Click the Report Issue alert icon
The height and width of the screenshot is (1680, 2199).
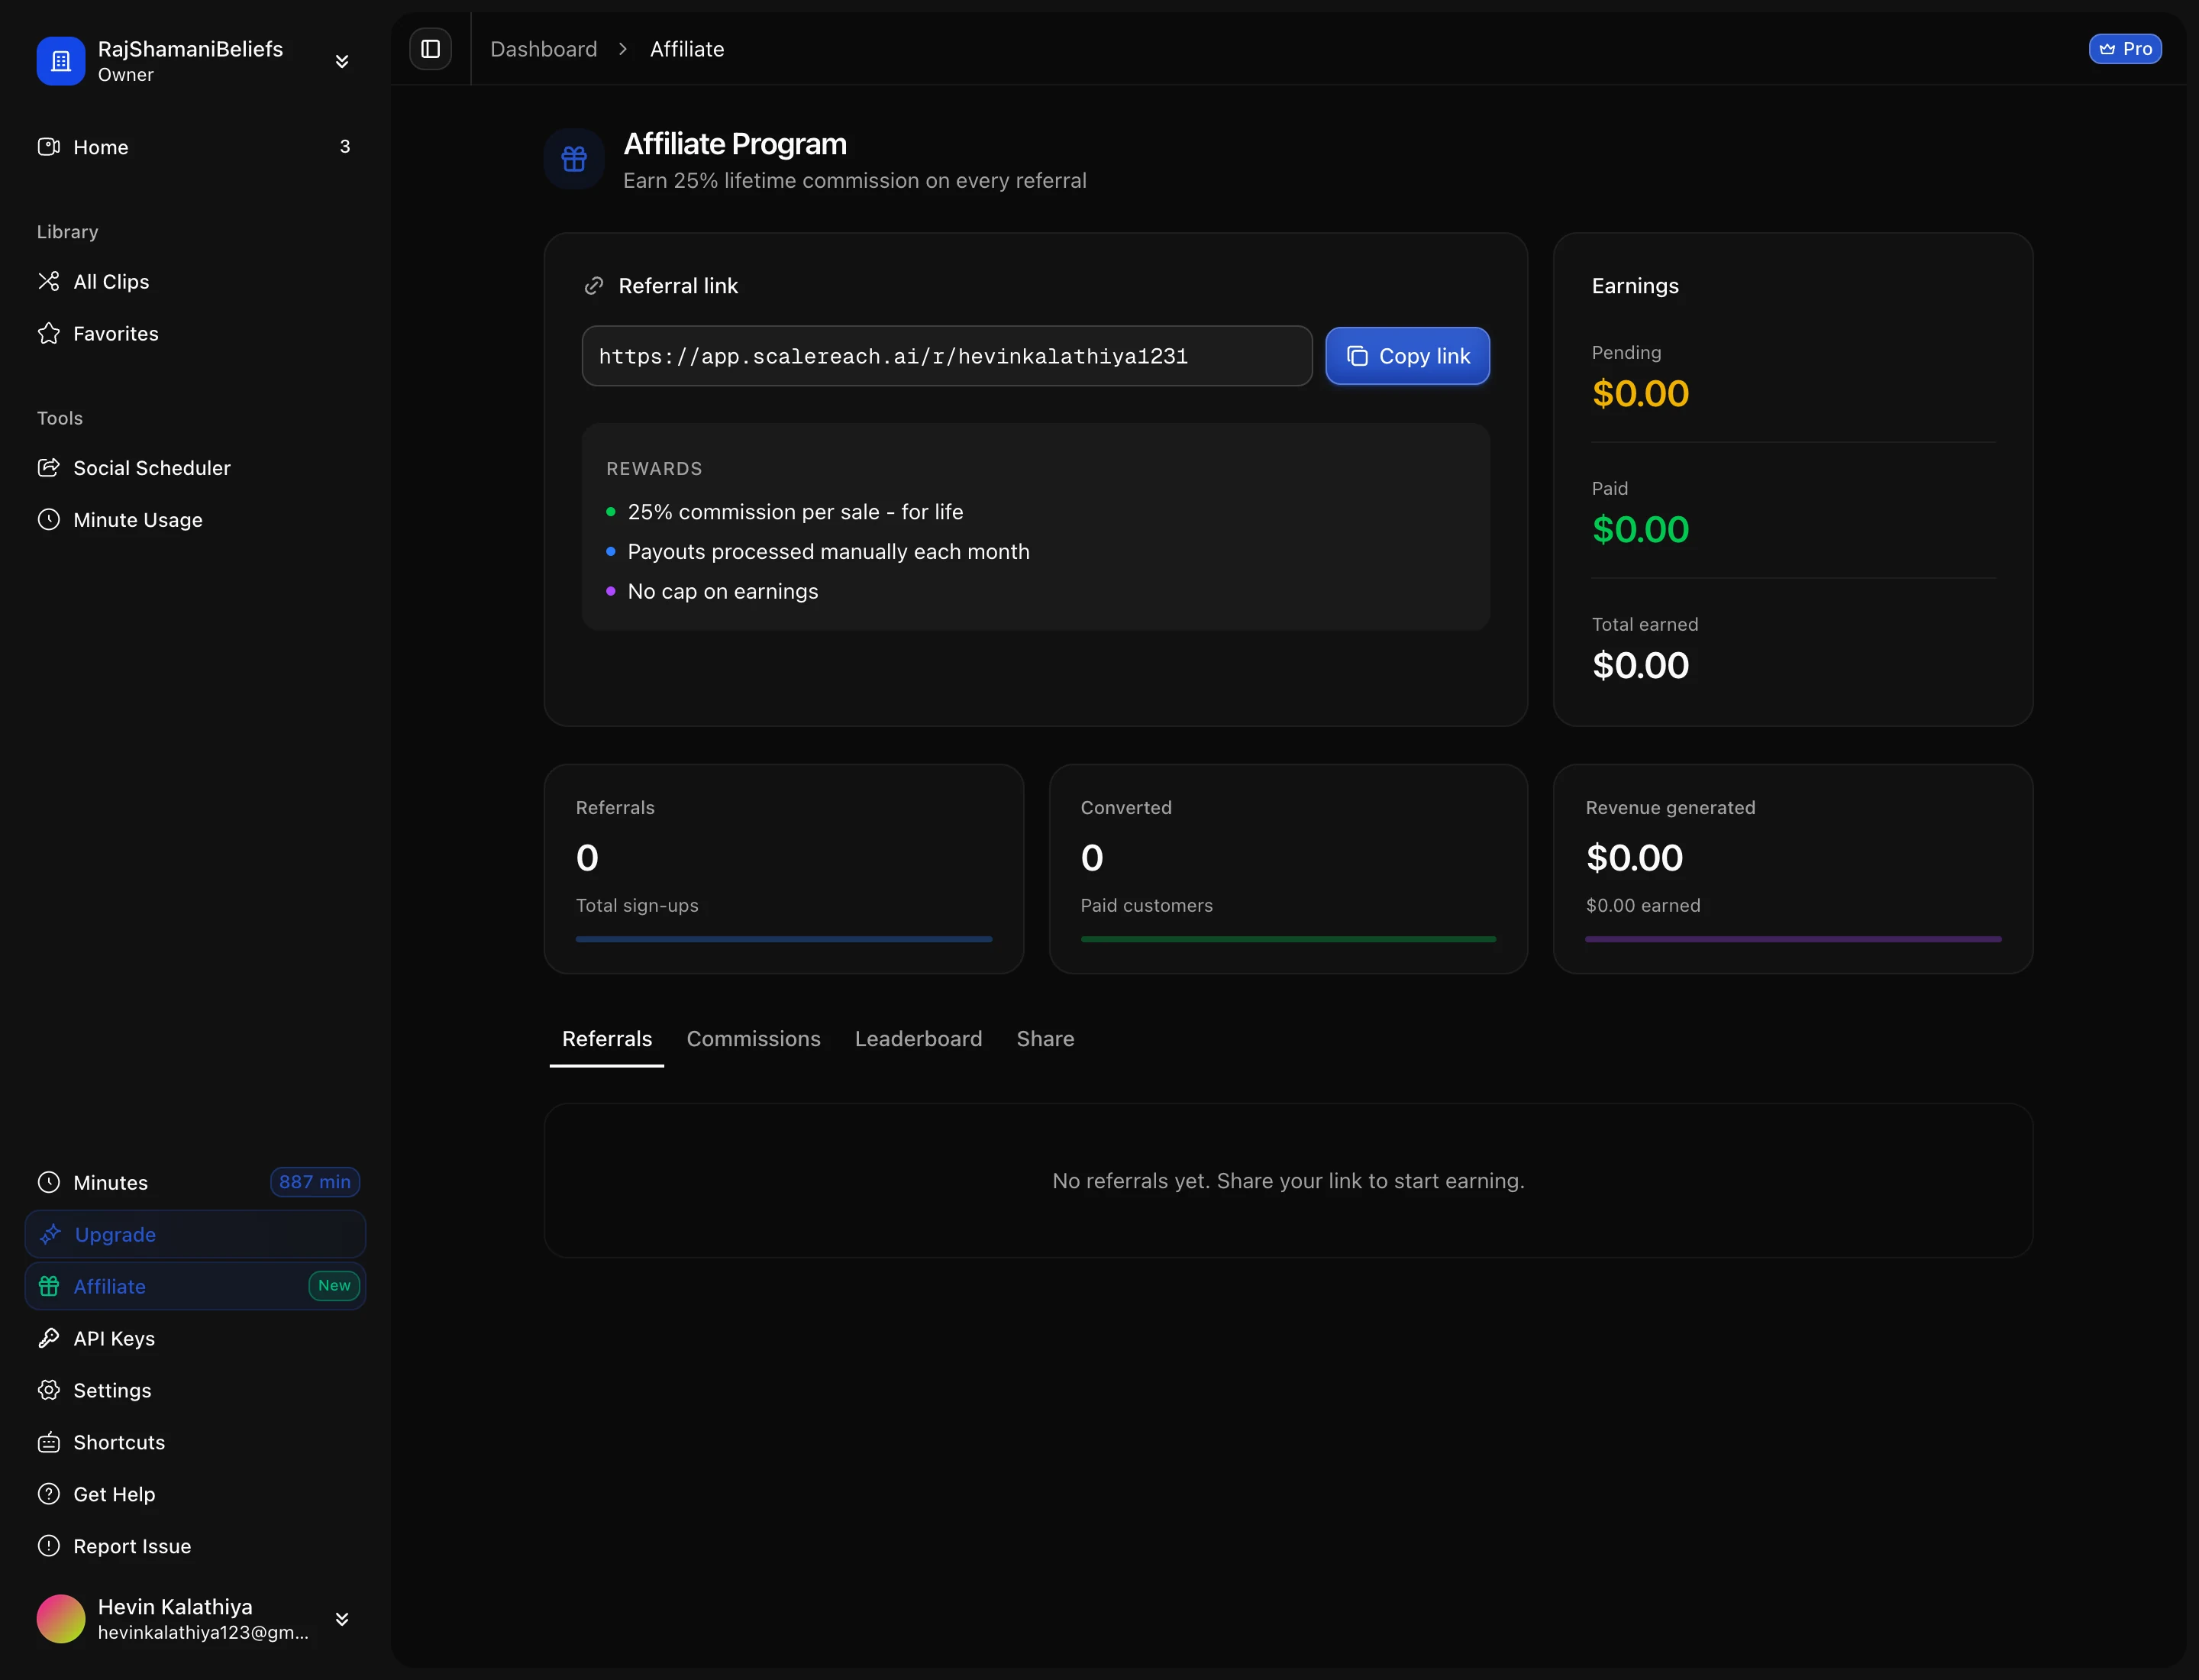click(x=49, y=1546)
